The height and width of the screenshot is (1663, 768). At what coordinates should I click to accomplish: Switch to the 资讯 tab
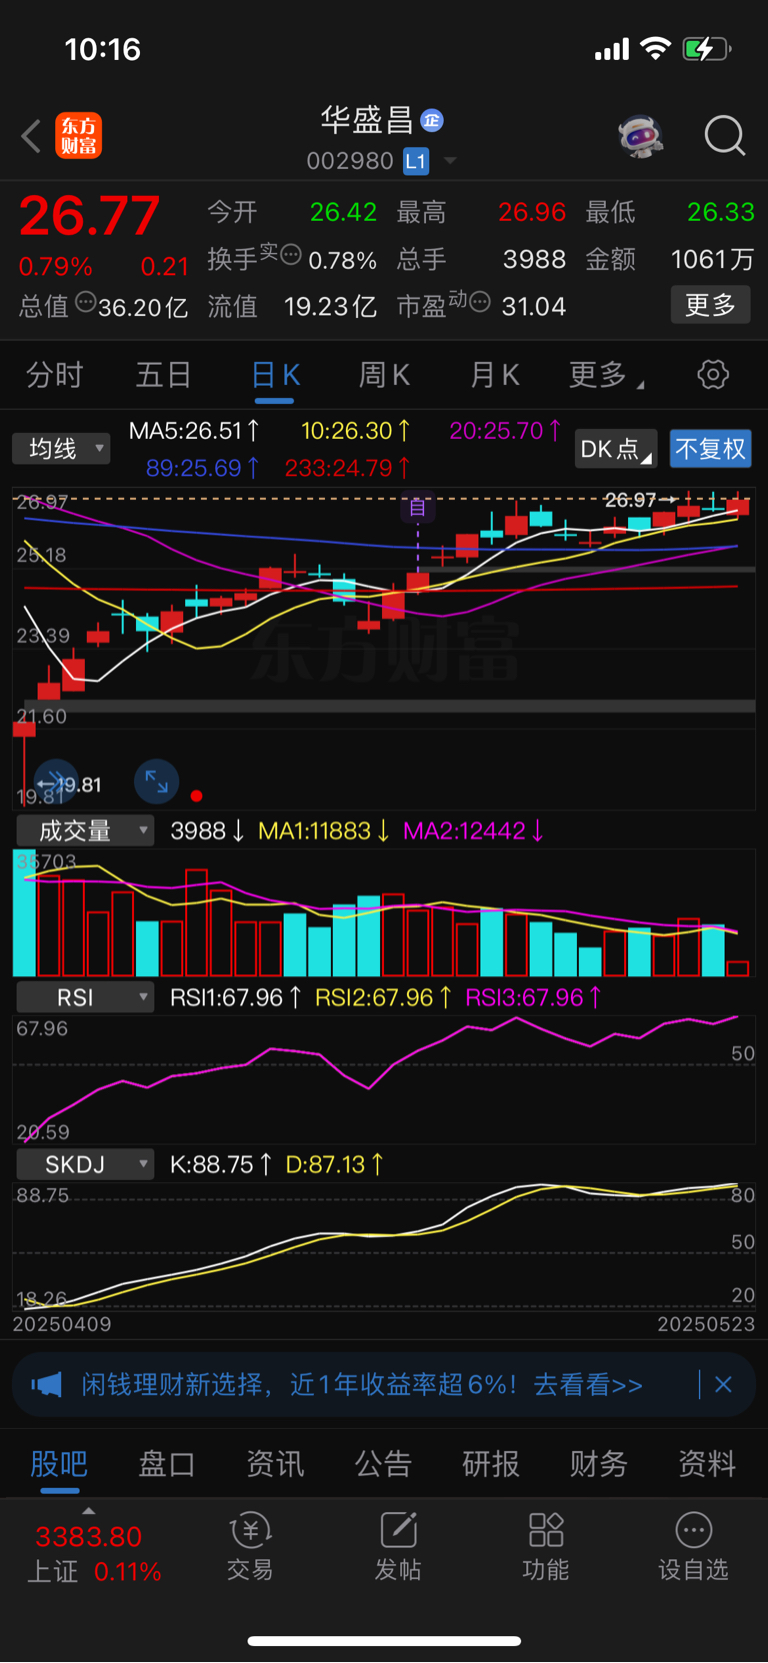click(x=275, y=1464)
